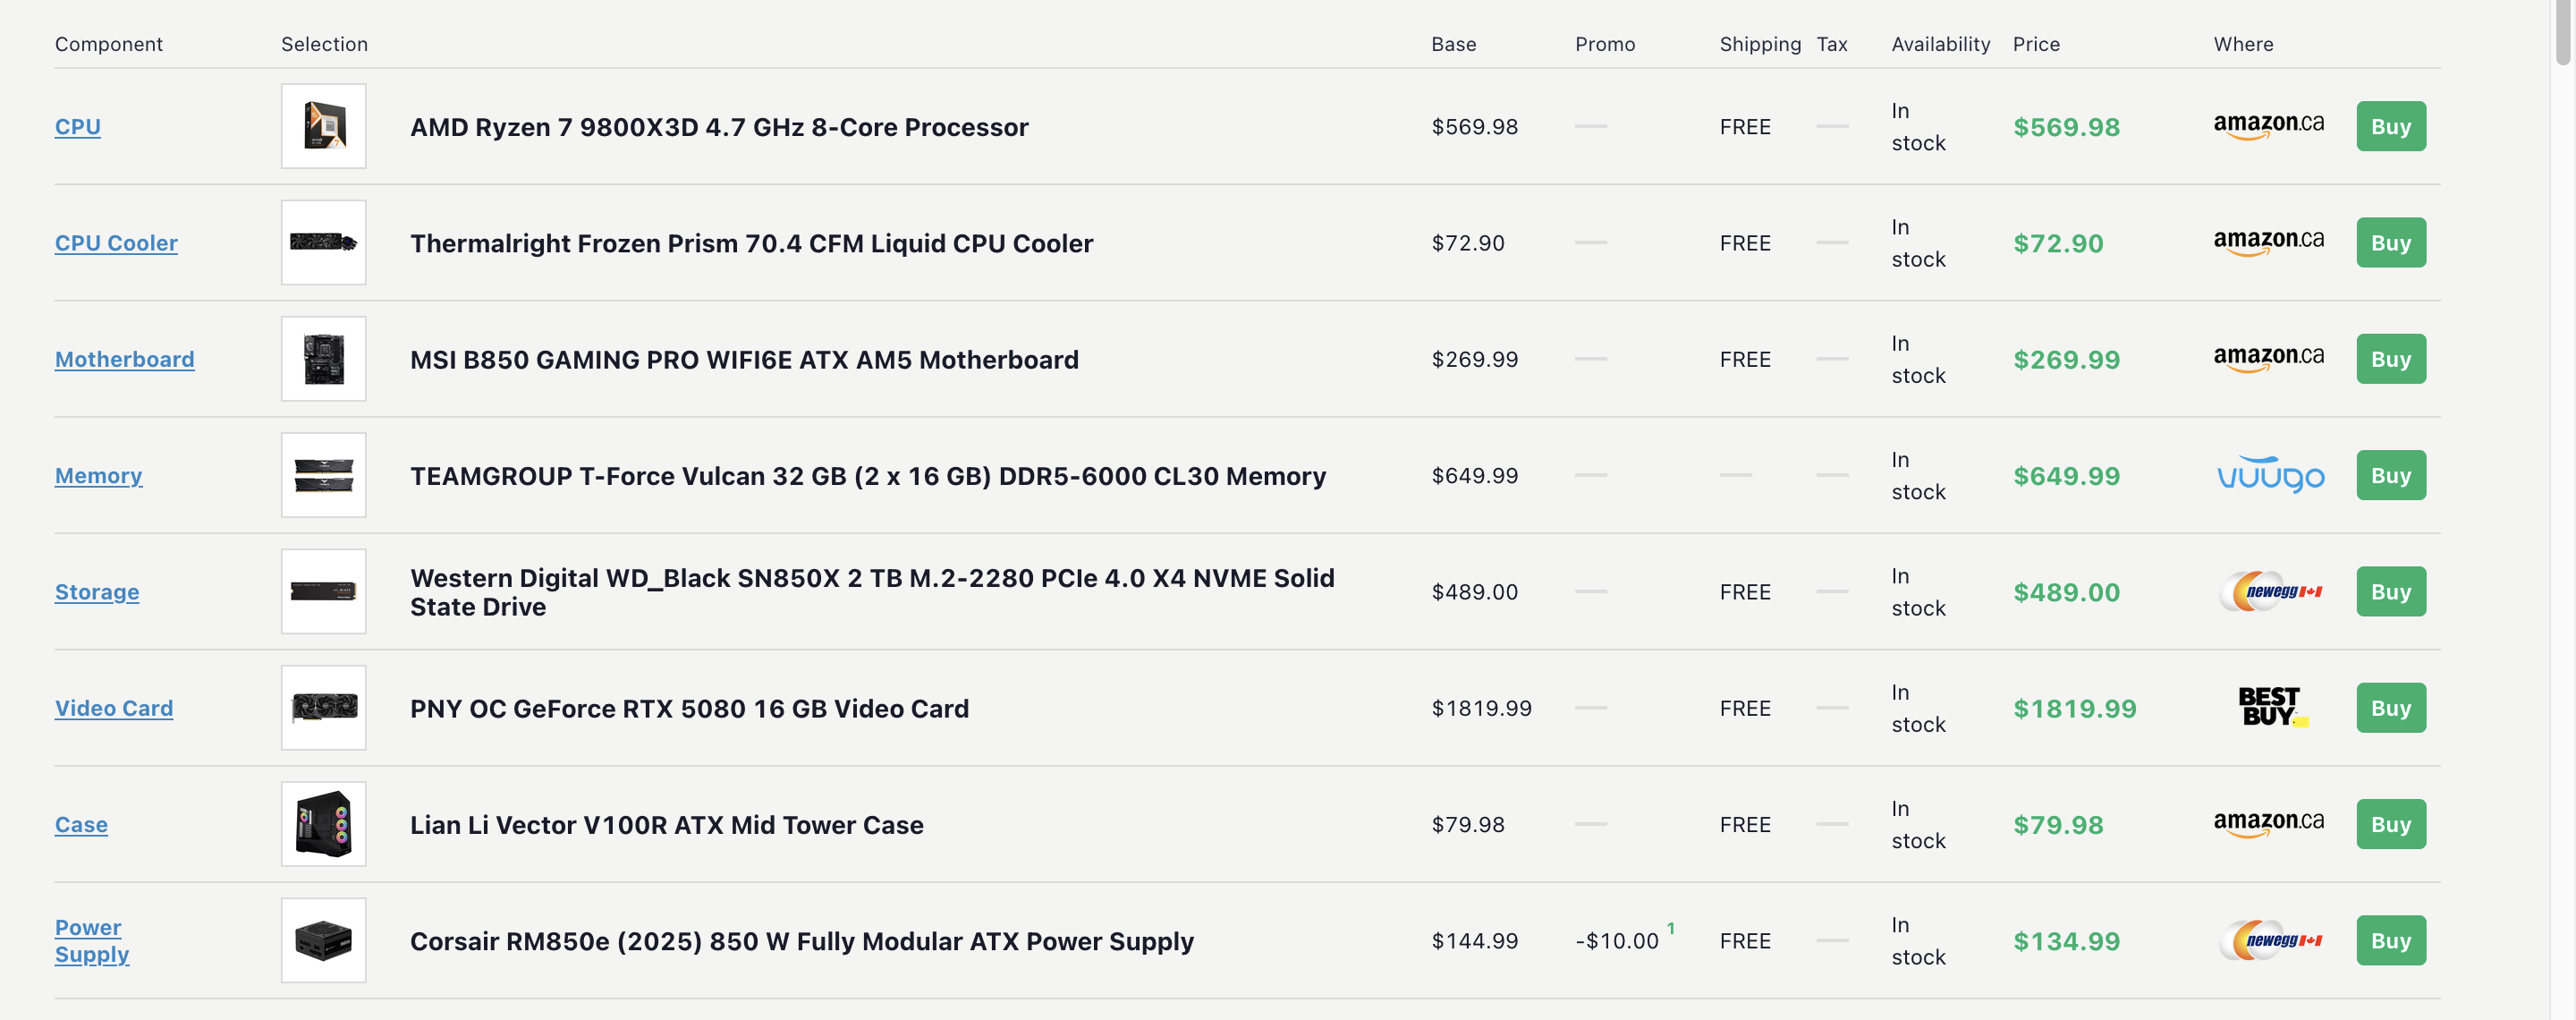Click the promo footnote 1 marker

click(1670, 928)
